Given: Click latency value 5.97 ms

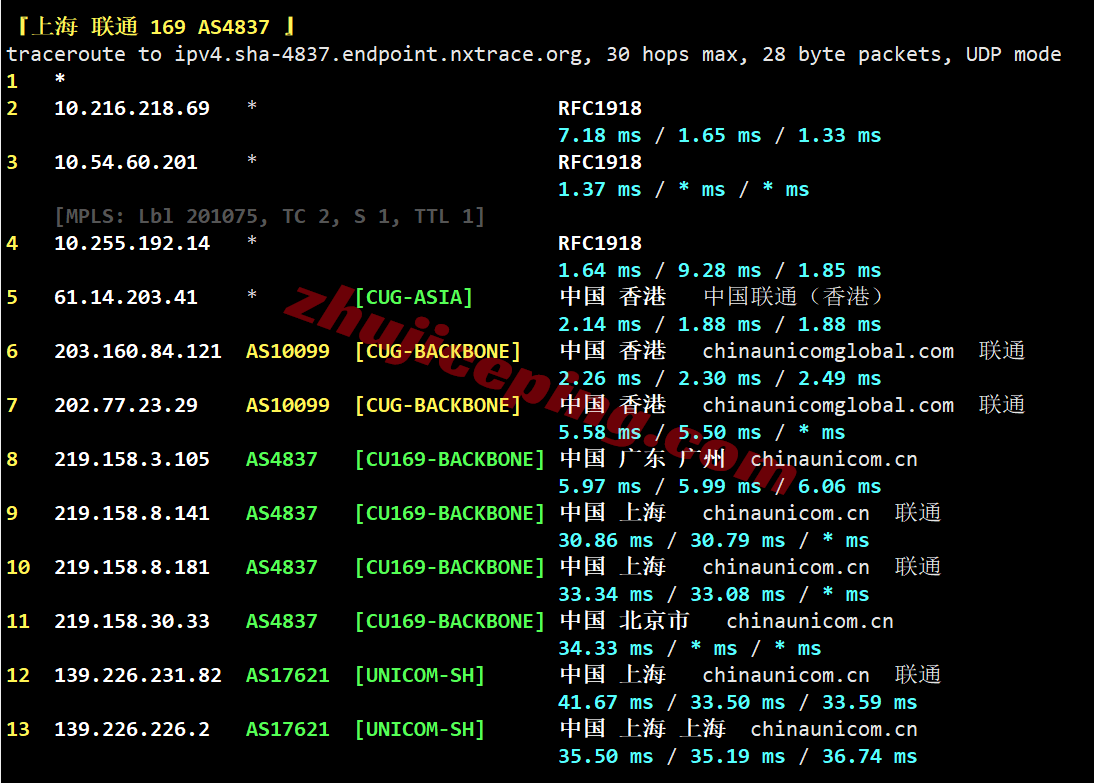Looking at the screenshot, I should (x=599, y=486).
